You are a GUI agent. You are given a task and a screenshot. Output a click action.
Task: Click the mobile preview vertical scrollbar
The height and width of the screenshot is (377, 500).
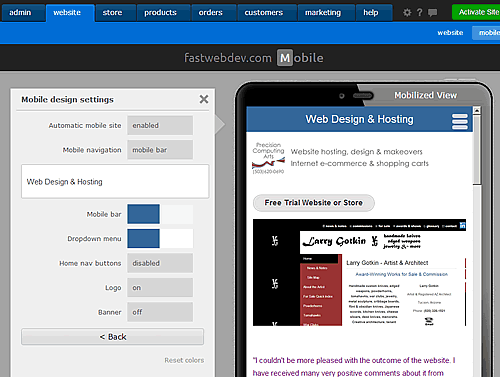tap(477, 150)
